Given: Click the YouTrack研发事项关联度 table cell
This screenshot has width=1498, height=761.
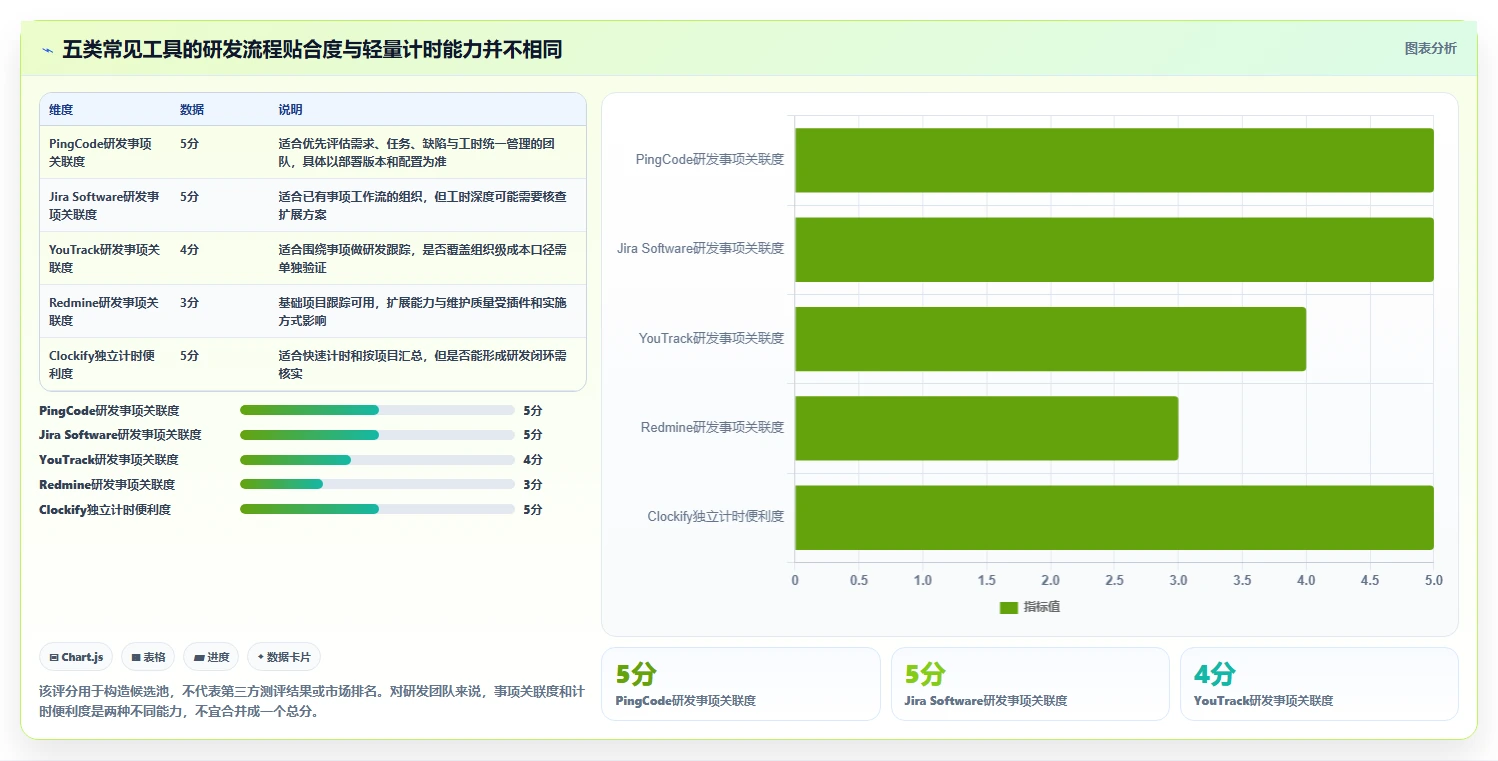Looking at the screenshot, I should [104, 258].
